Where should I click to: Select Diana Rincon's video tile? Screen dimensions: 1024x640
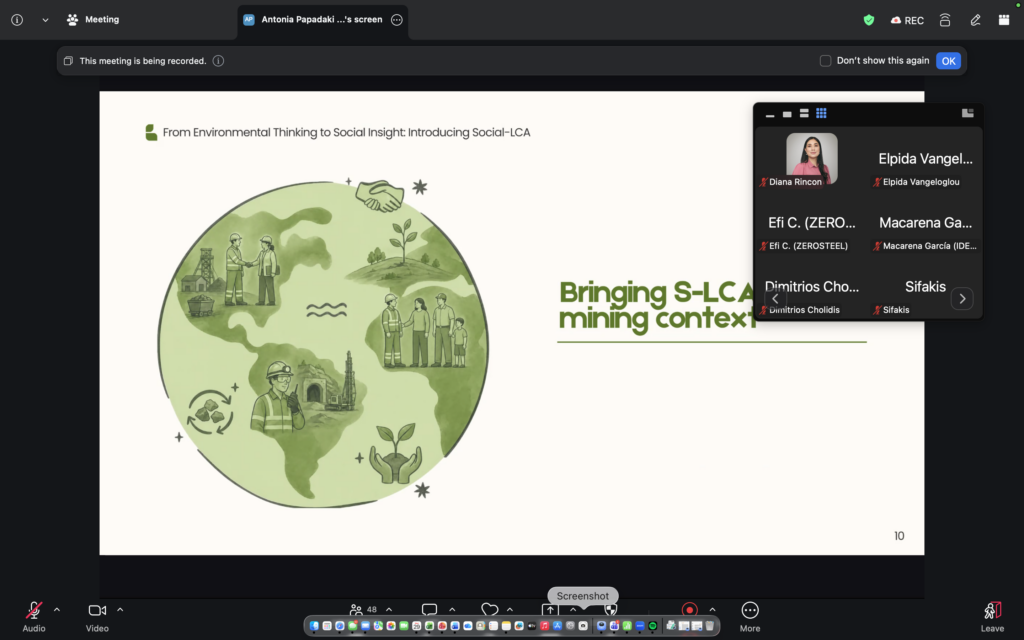pos(812,159)
